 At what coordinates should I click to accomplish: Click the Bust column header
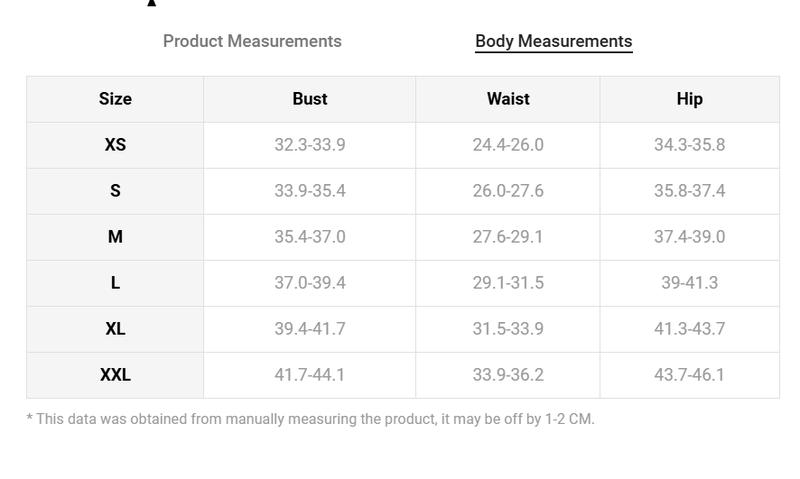(310, 99)
